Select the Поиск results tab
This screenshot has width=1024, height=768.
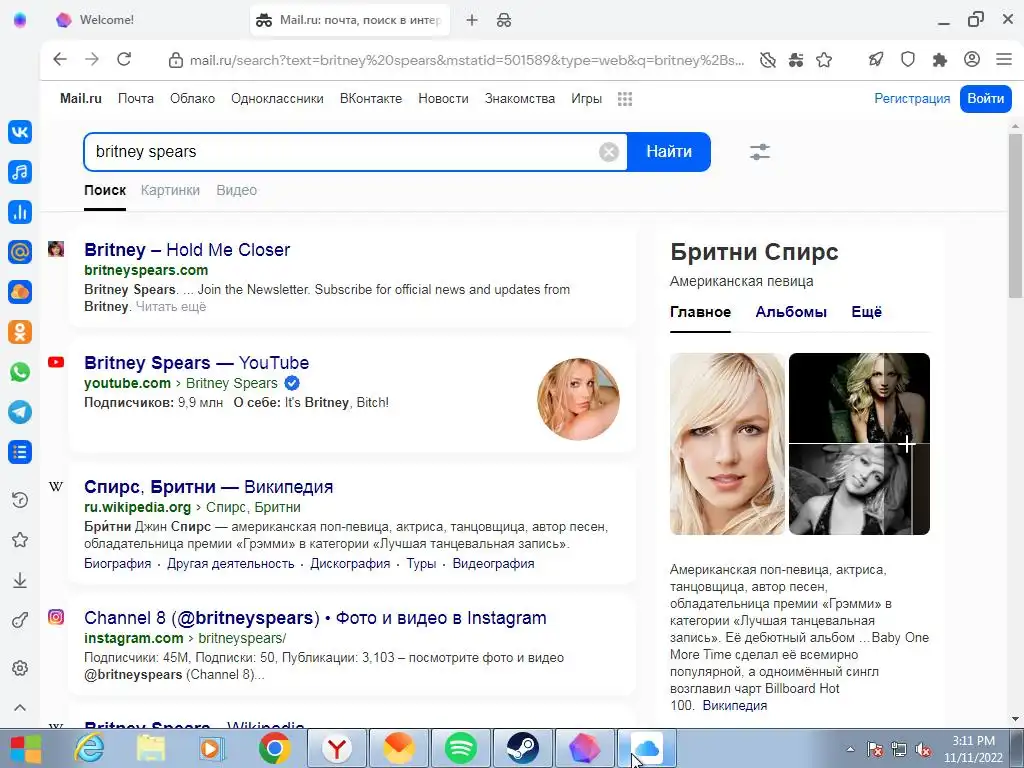[x=104, y=190]
